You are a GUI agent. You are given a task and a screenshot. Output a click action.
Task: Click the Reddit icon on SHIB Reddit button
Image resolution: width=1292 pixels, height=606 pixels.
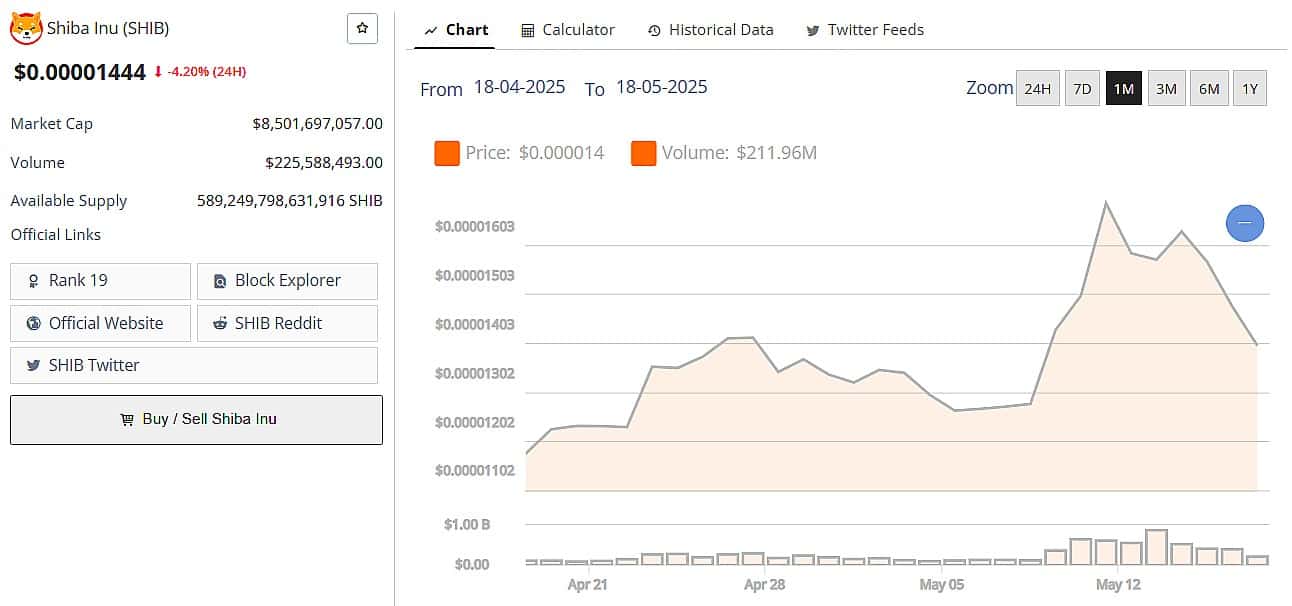(220, 323)
